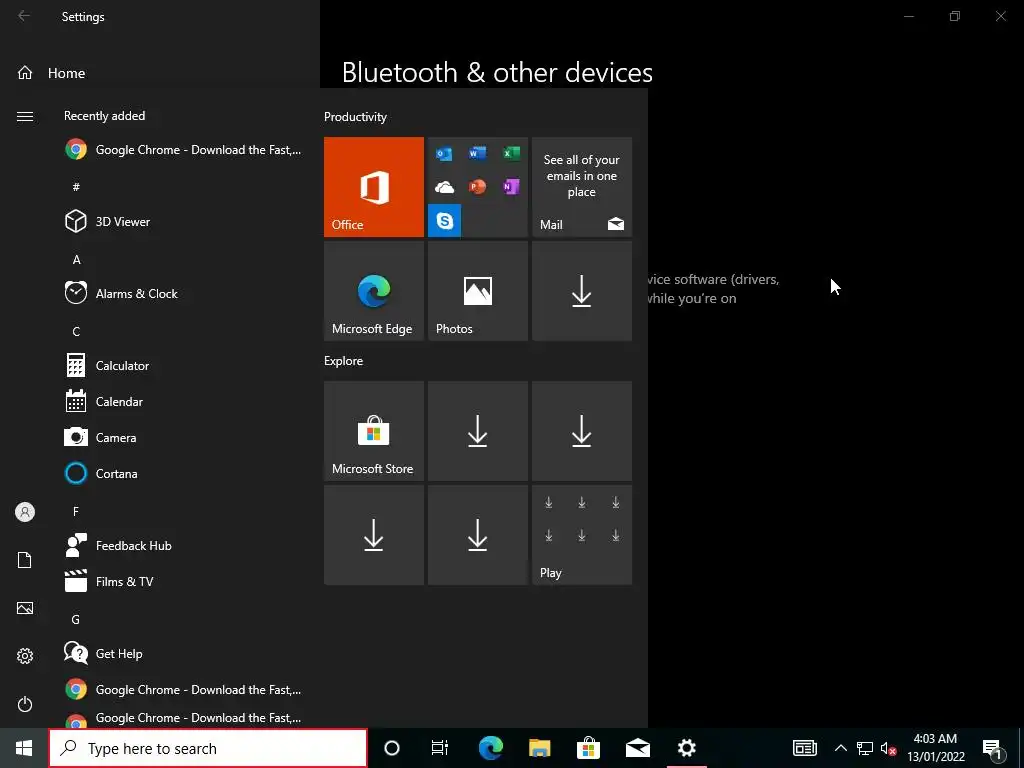The image size is (1024, 768).
Task: Open the Play folder tile
Action: point(582,535)
